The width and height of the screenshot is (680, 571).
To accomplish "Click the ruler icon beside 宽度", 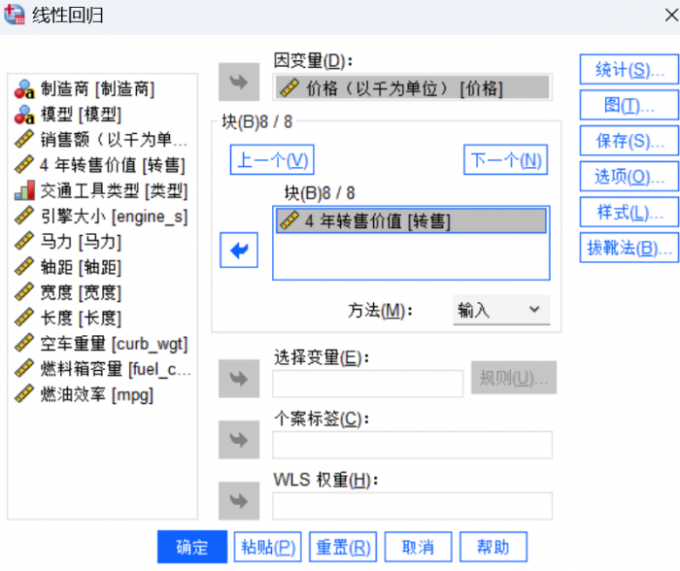I will [x=24, y=293].
